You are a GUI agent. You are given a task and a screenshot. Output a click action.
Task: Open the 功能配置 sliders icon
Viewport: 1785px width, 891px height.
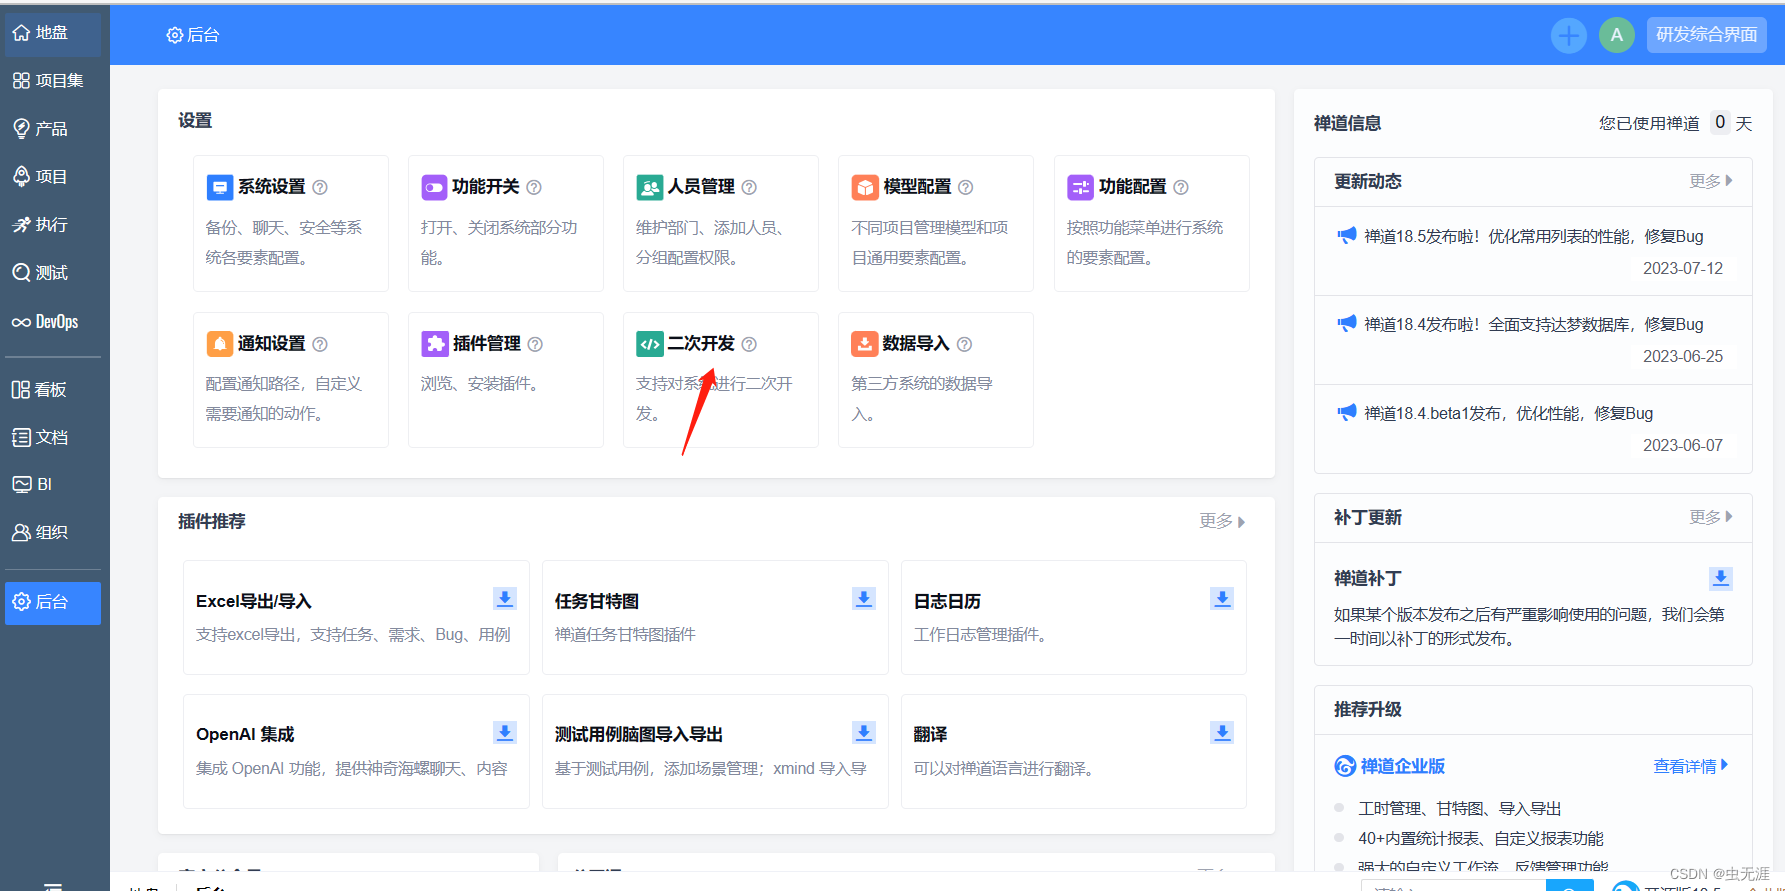(x=1081, y=187)
